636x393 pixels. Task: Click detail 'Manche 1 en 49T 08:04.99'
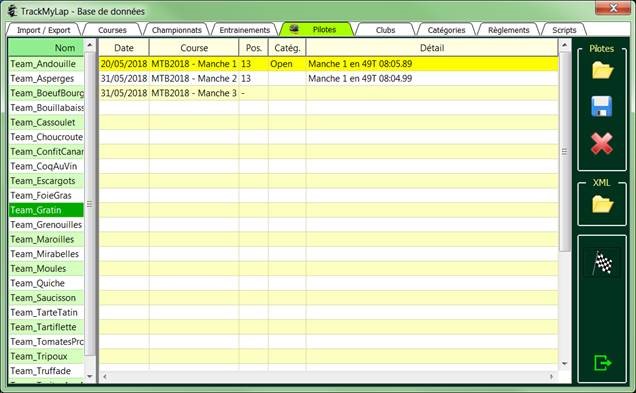pyautogui.click(x=360, y=78)
